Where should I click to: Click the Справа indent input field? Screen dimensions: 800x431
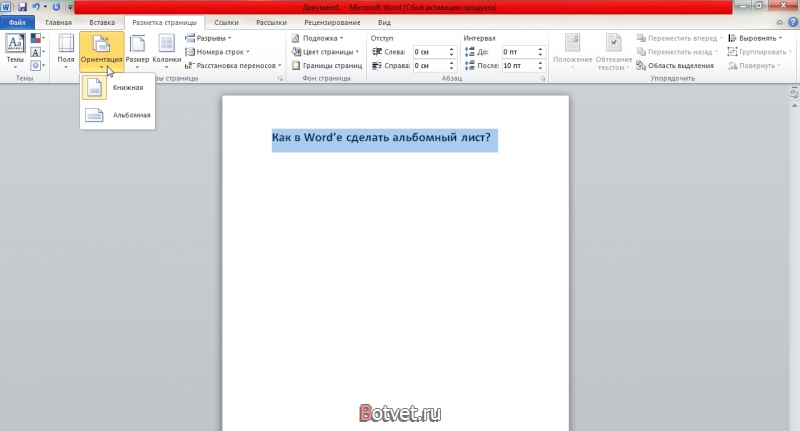430,66
